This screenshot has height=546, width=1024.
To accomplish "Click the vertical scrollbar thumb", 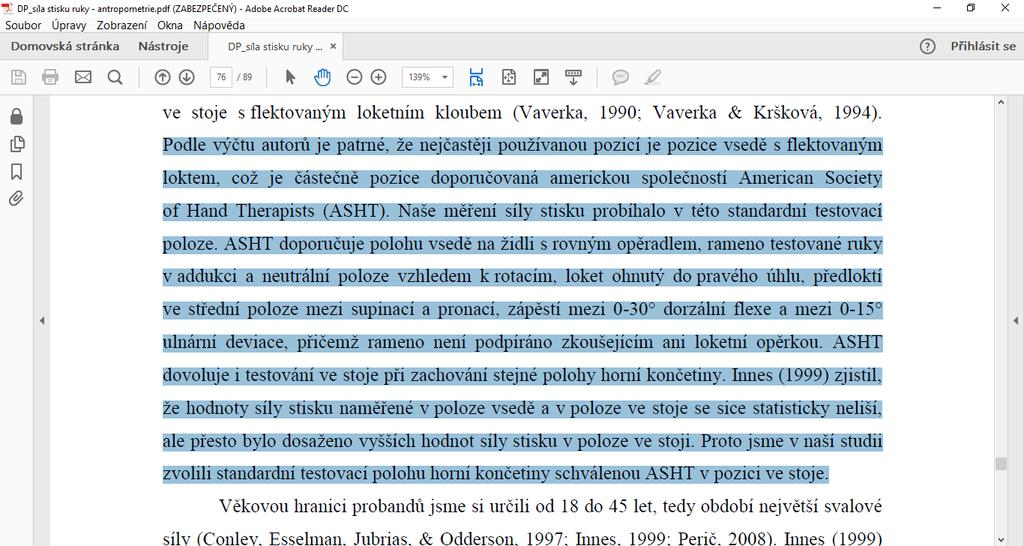I will coord(1000,463).
